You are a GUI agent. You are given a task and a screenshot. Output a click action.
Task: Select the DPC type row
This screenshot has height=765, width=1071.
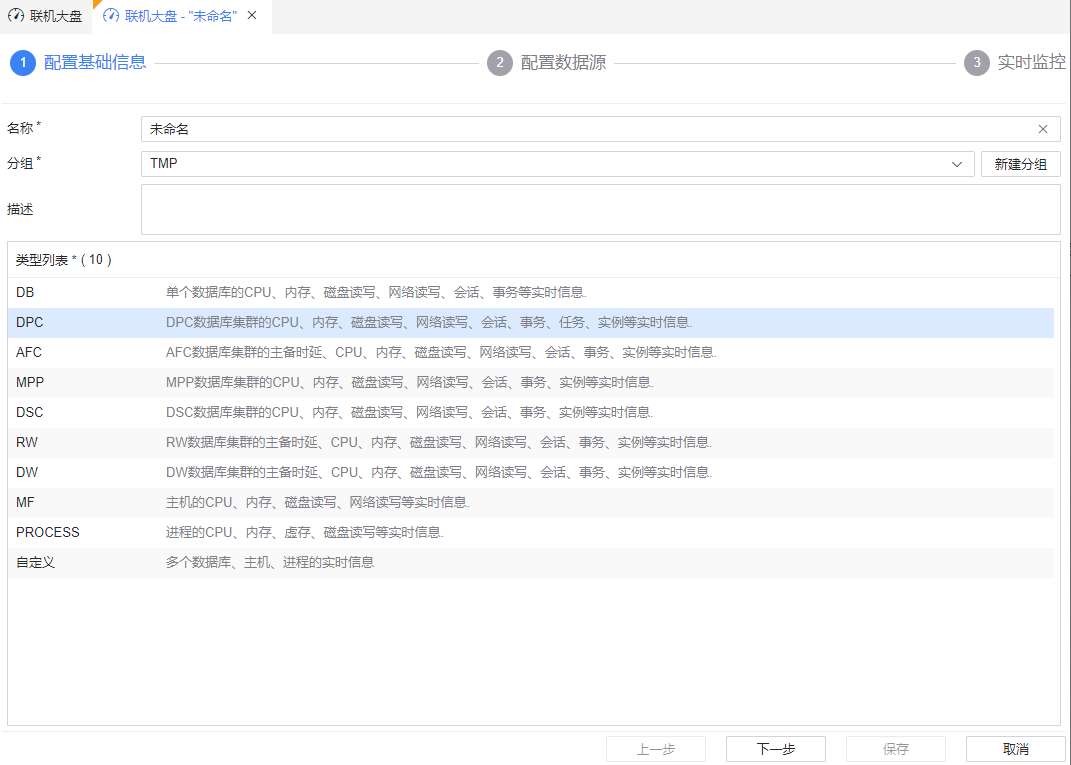pos(531,322)
